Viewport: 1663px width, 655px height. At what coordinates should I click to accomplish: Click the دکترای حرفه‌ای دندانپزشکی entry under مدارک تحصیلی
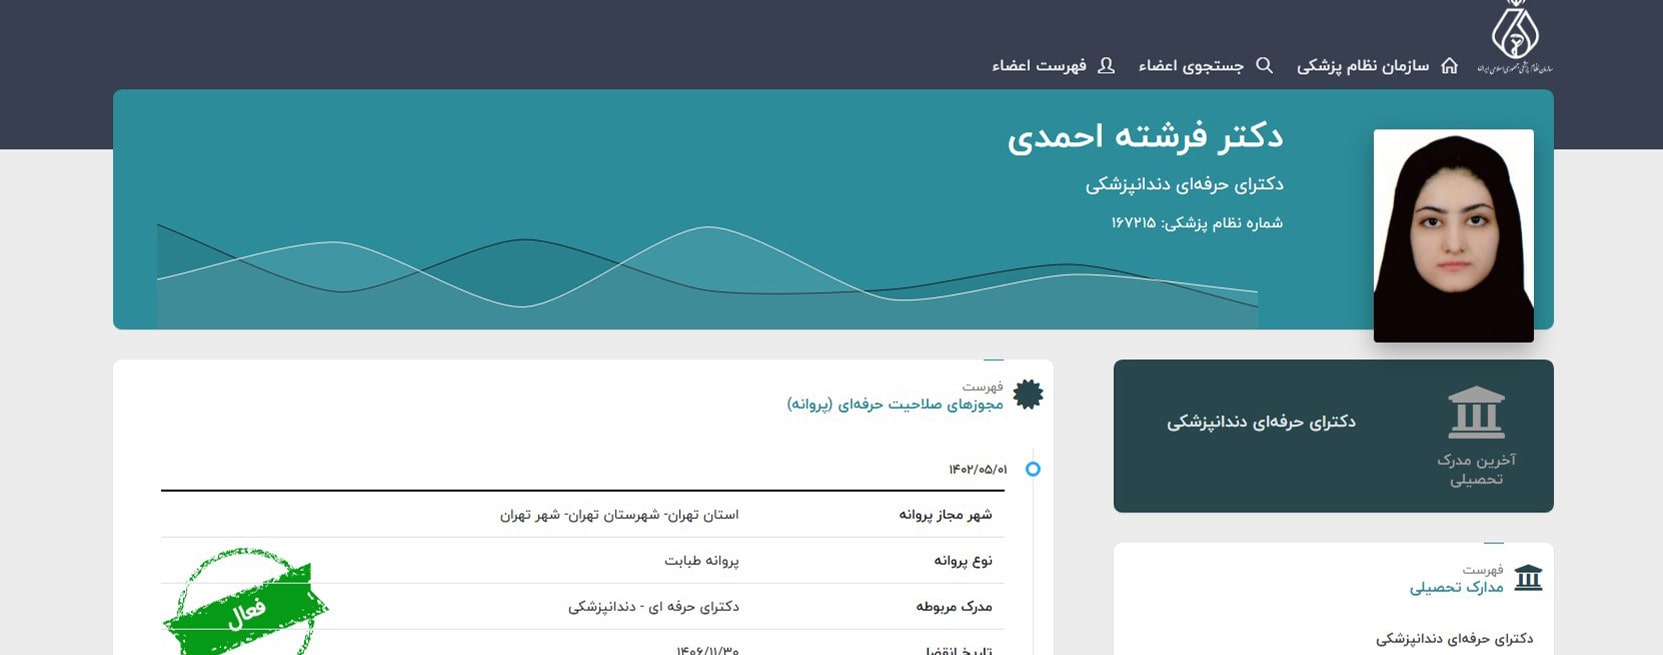coord(1454,638)
